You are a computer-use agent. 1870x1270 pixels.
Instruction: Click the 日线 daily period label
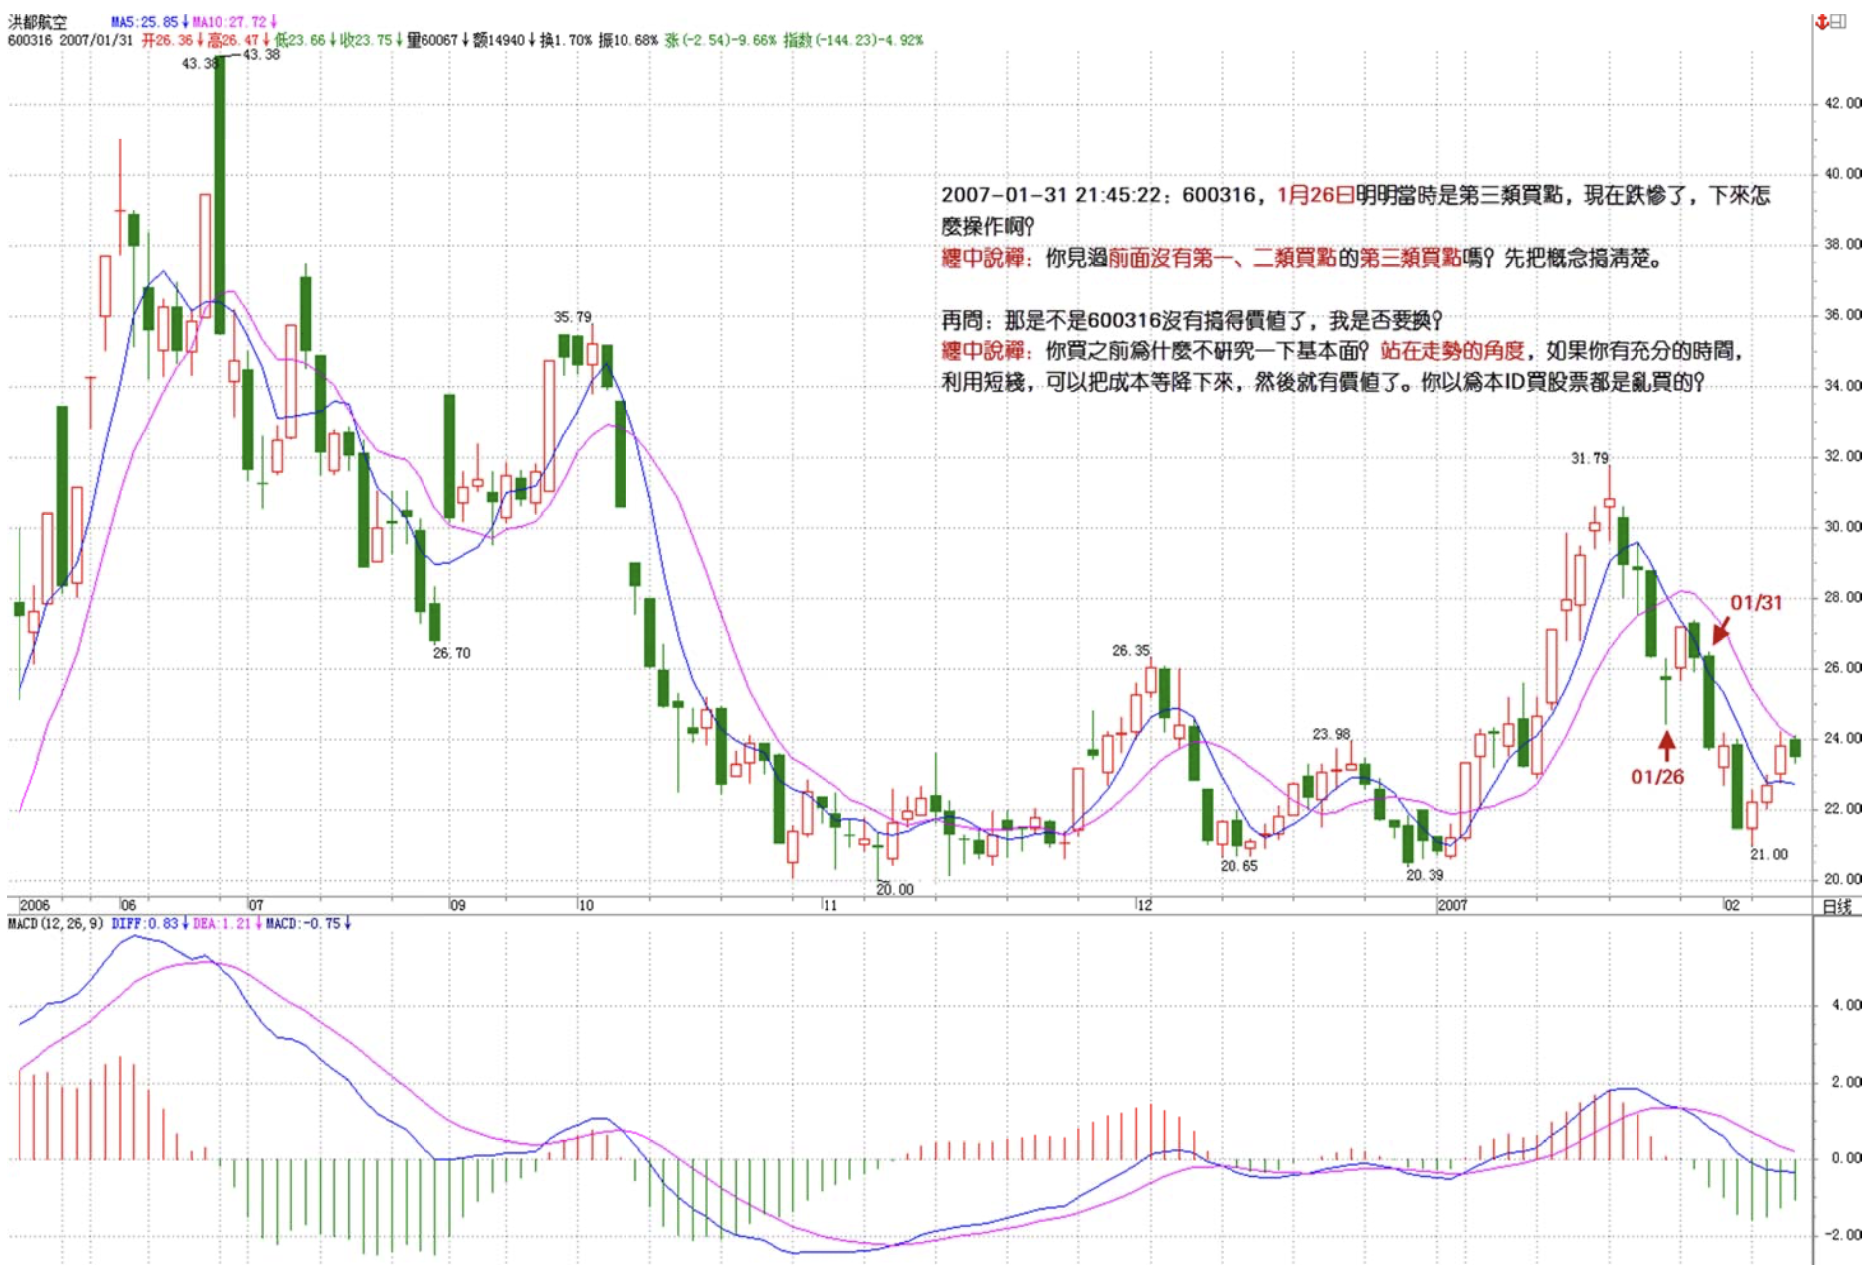pyautogui.click(x=1836, y=906)
